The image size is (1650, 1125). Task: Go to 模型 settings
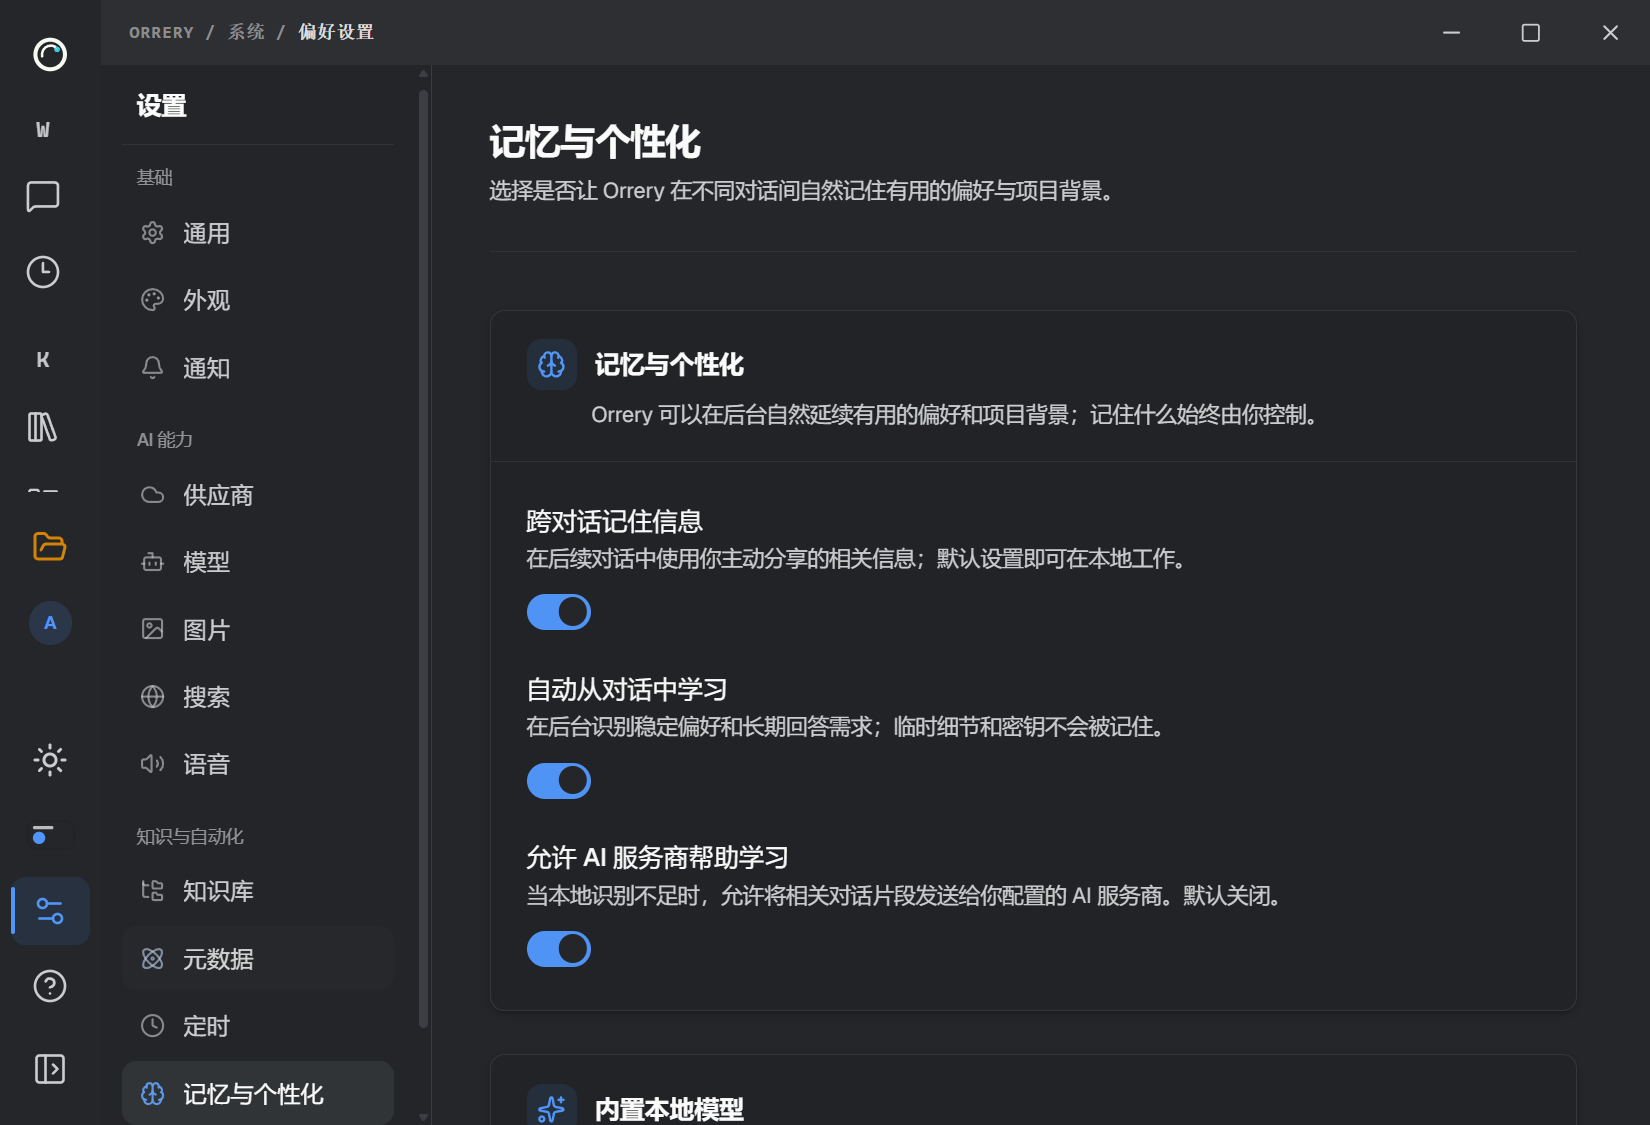tap(258, 562)
